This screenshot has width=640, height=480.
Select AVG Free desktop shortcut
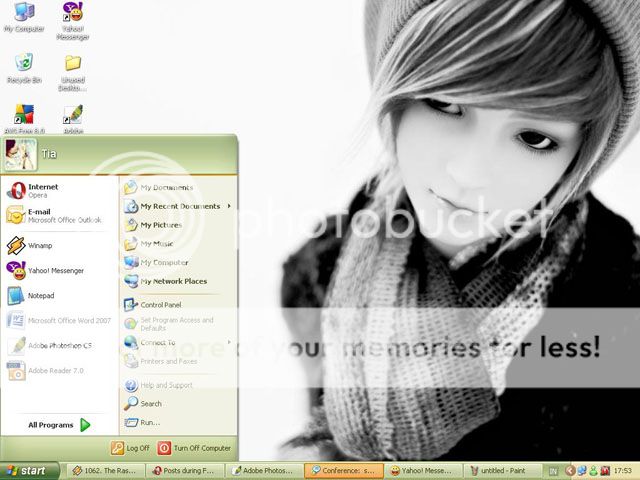(x=24, y=118)
